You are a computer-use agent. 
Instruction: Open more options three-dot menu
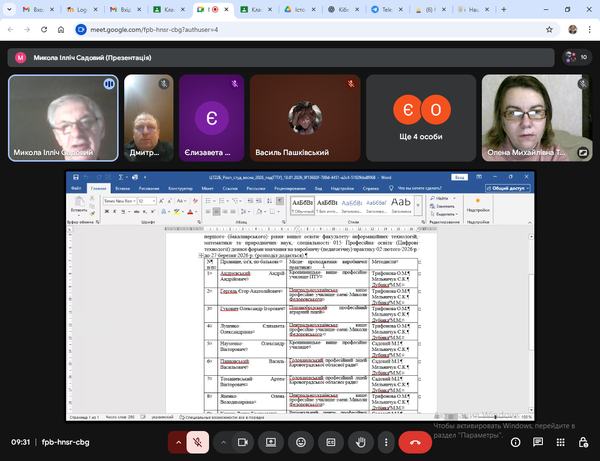[x=386, y=441]
